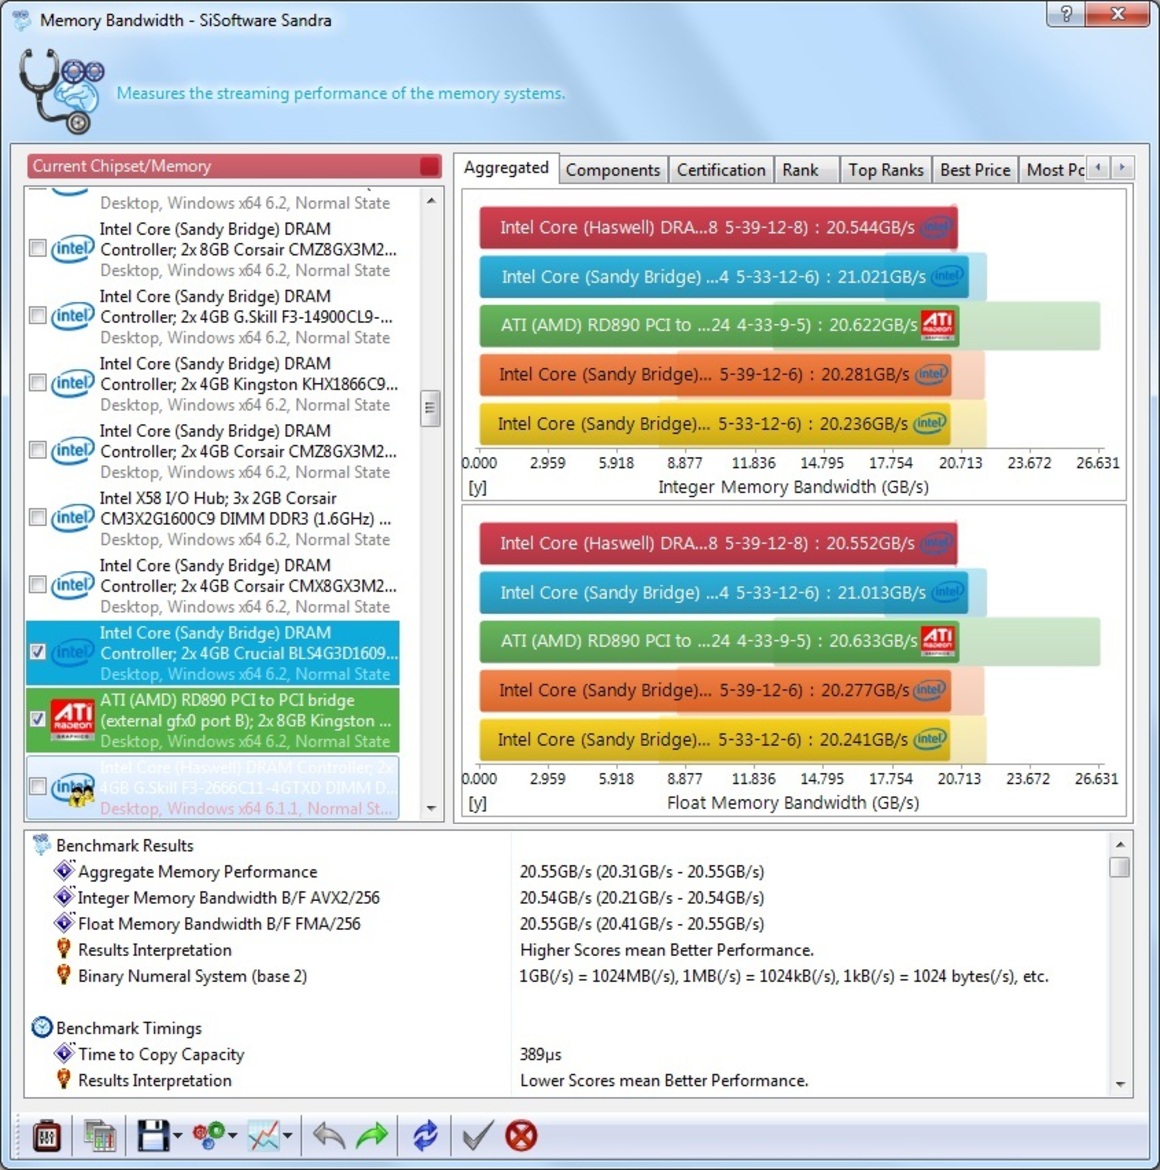
Task: Click the grey checkmark OK icon
Action: 477,1136
